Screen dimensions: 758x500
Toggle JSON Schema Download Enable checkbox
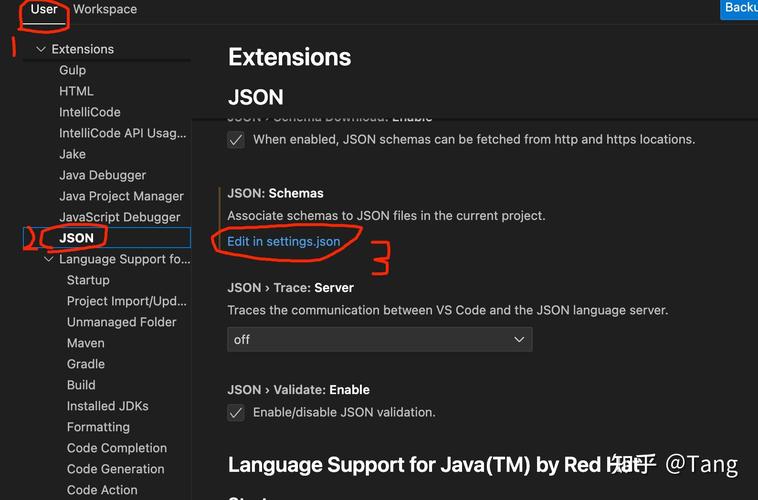click(236, 140)
